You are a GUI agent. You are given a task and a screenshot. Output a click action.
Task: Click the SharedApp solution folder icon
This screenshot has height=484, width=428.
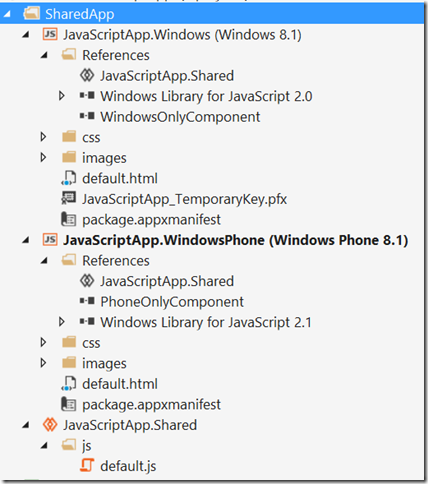pyautogui.click(x=31, y=13)
